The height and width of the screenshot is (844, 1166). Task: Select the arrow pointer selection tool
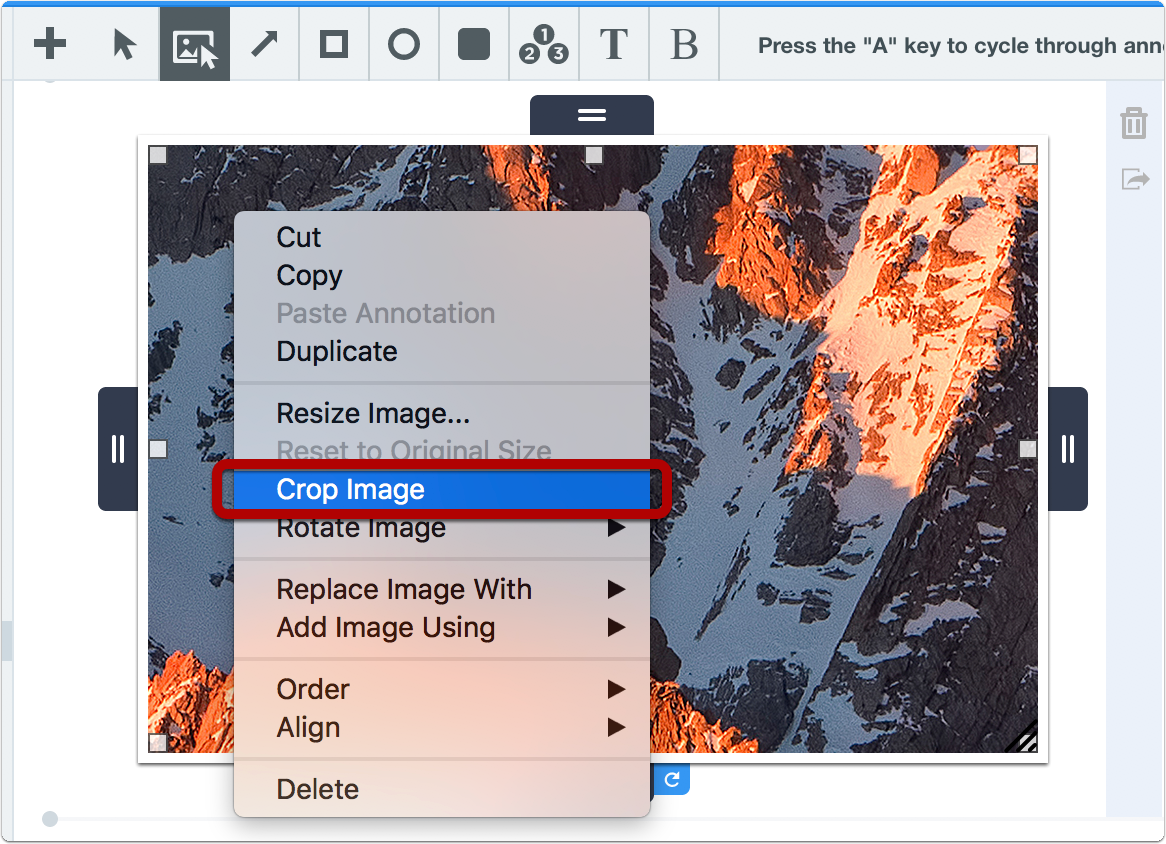tap(124, 45)
